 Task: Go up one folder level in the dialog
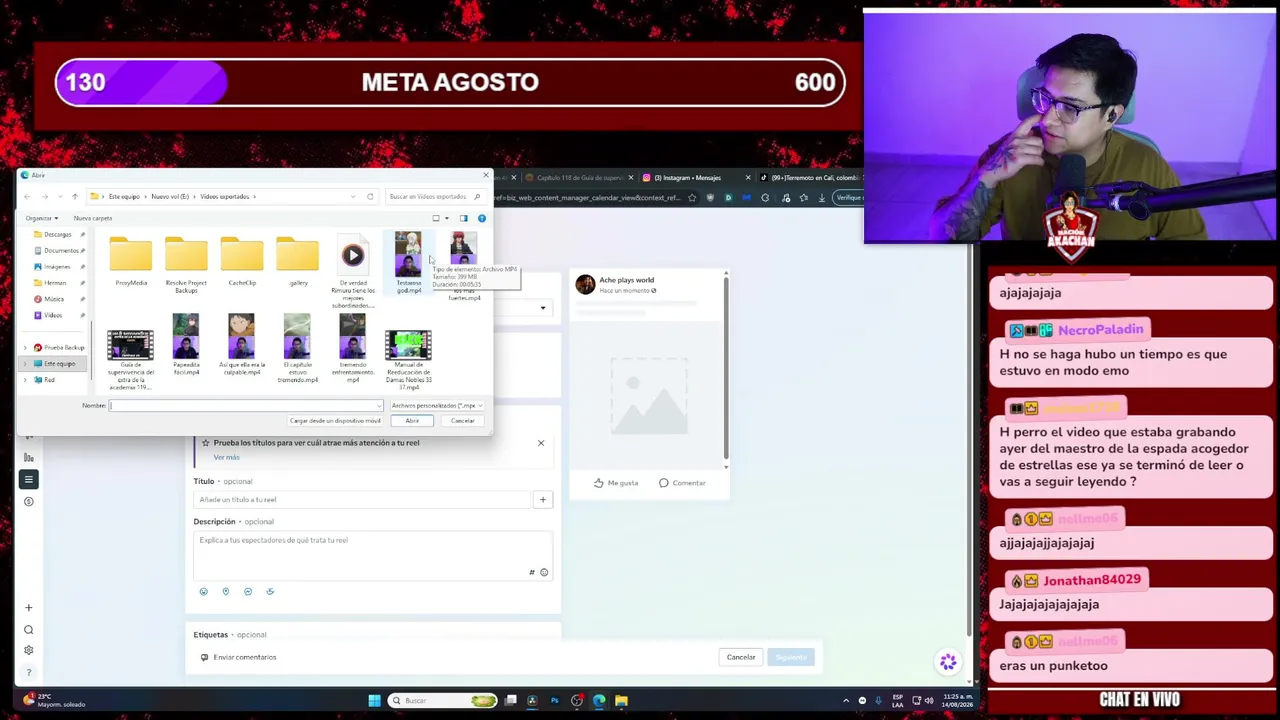click(x=74, y=196)
